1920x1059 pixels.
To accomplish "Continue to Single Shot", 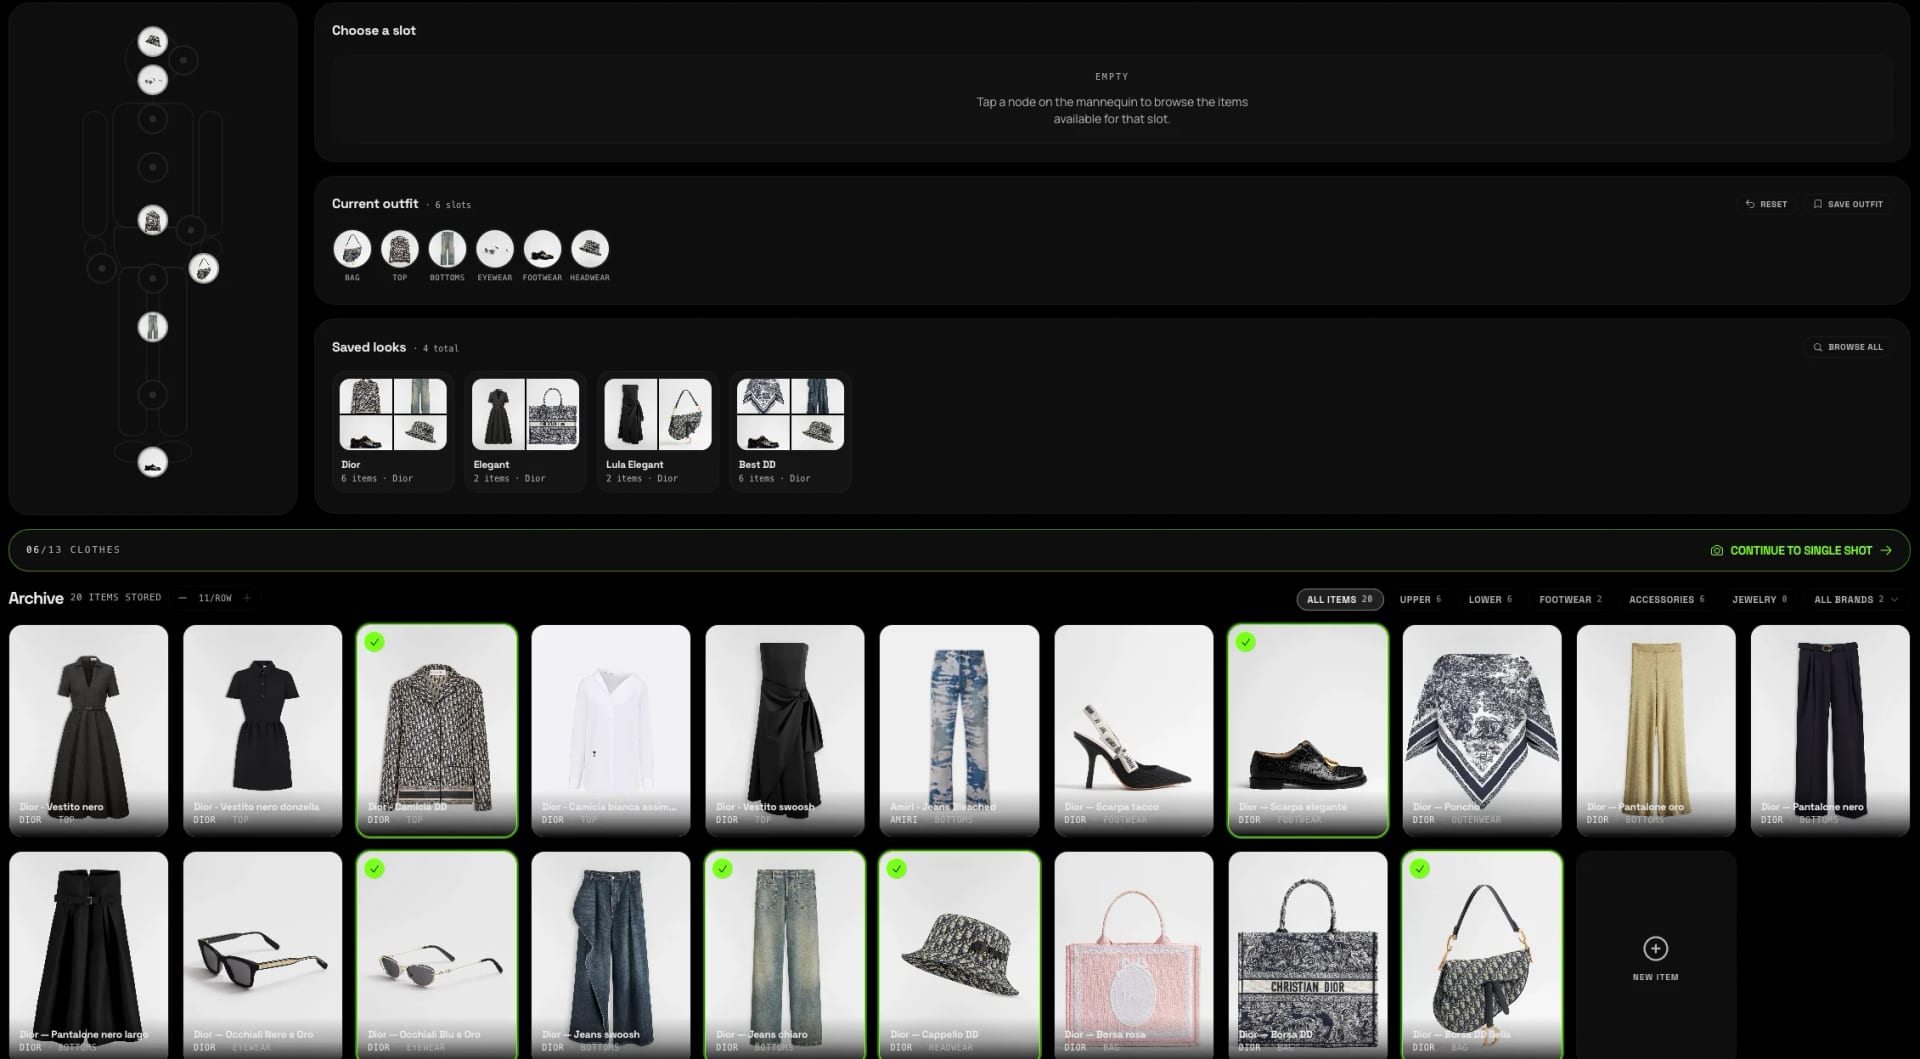I will (x=1801, y=550).
